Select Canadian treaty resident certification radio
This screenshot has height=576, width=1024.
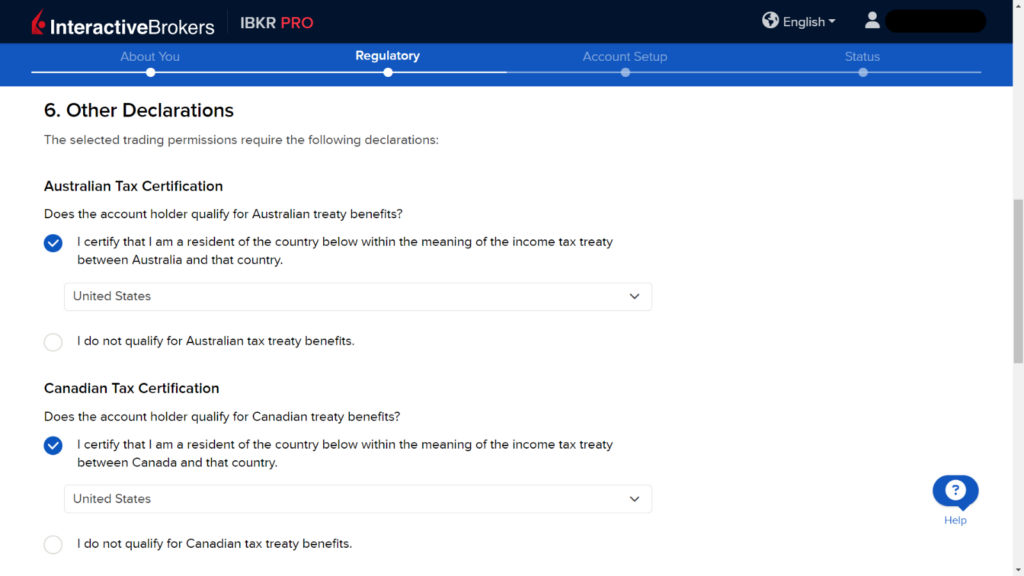pos(53,445)
